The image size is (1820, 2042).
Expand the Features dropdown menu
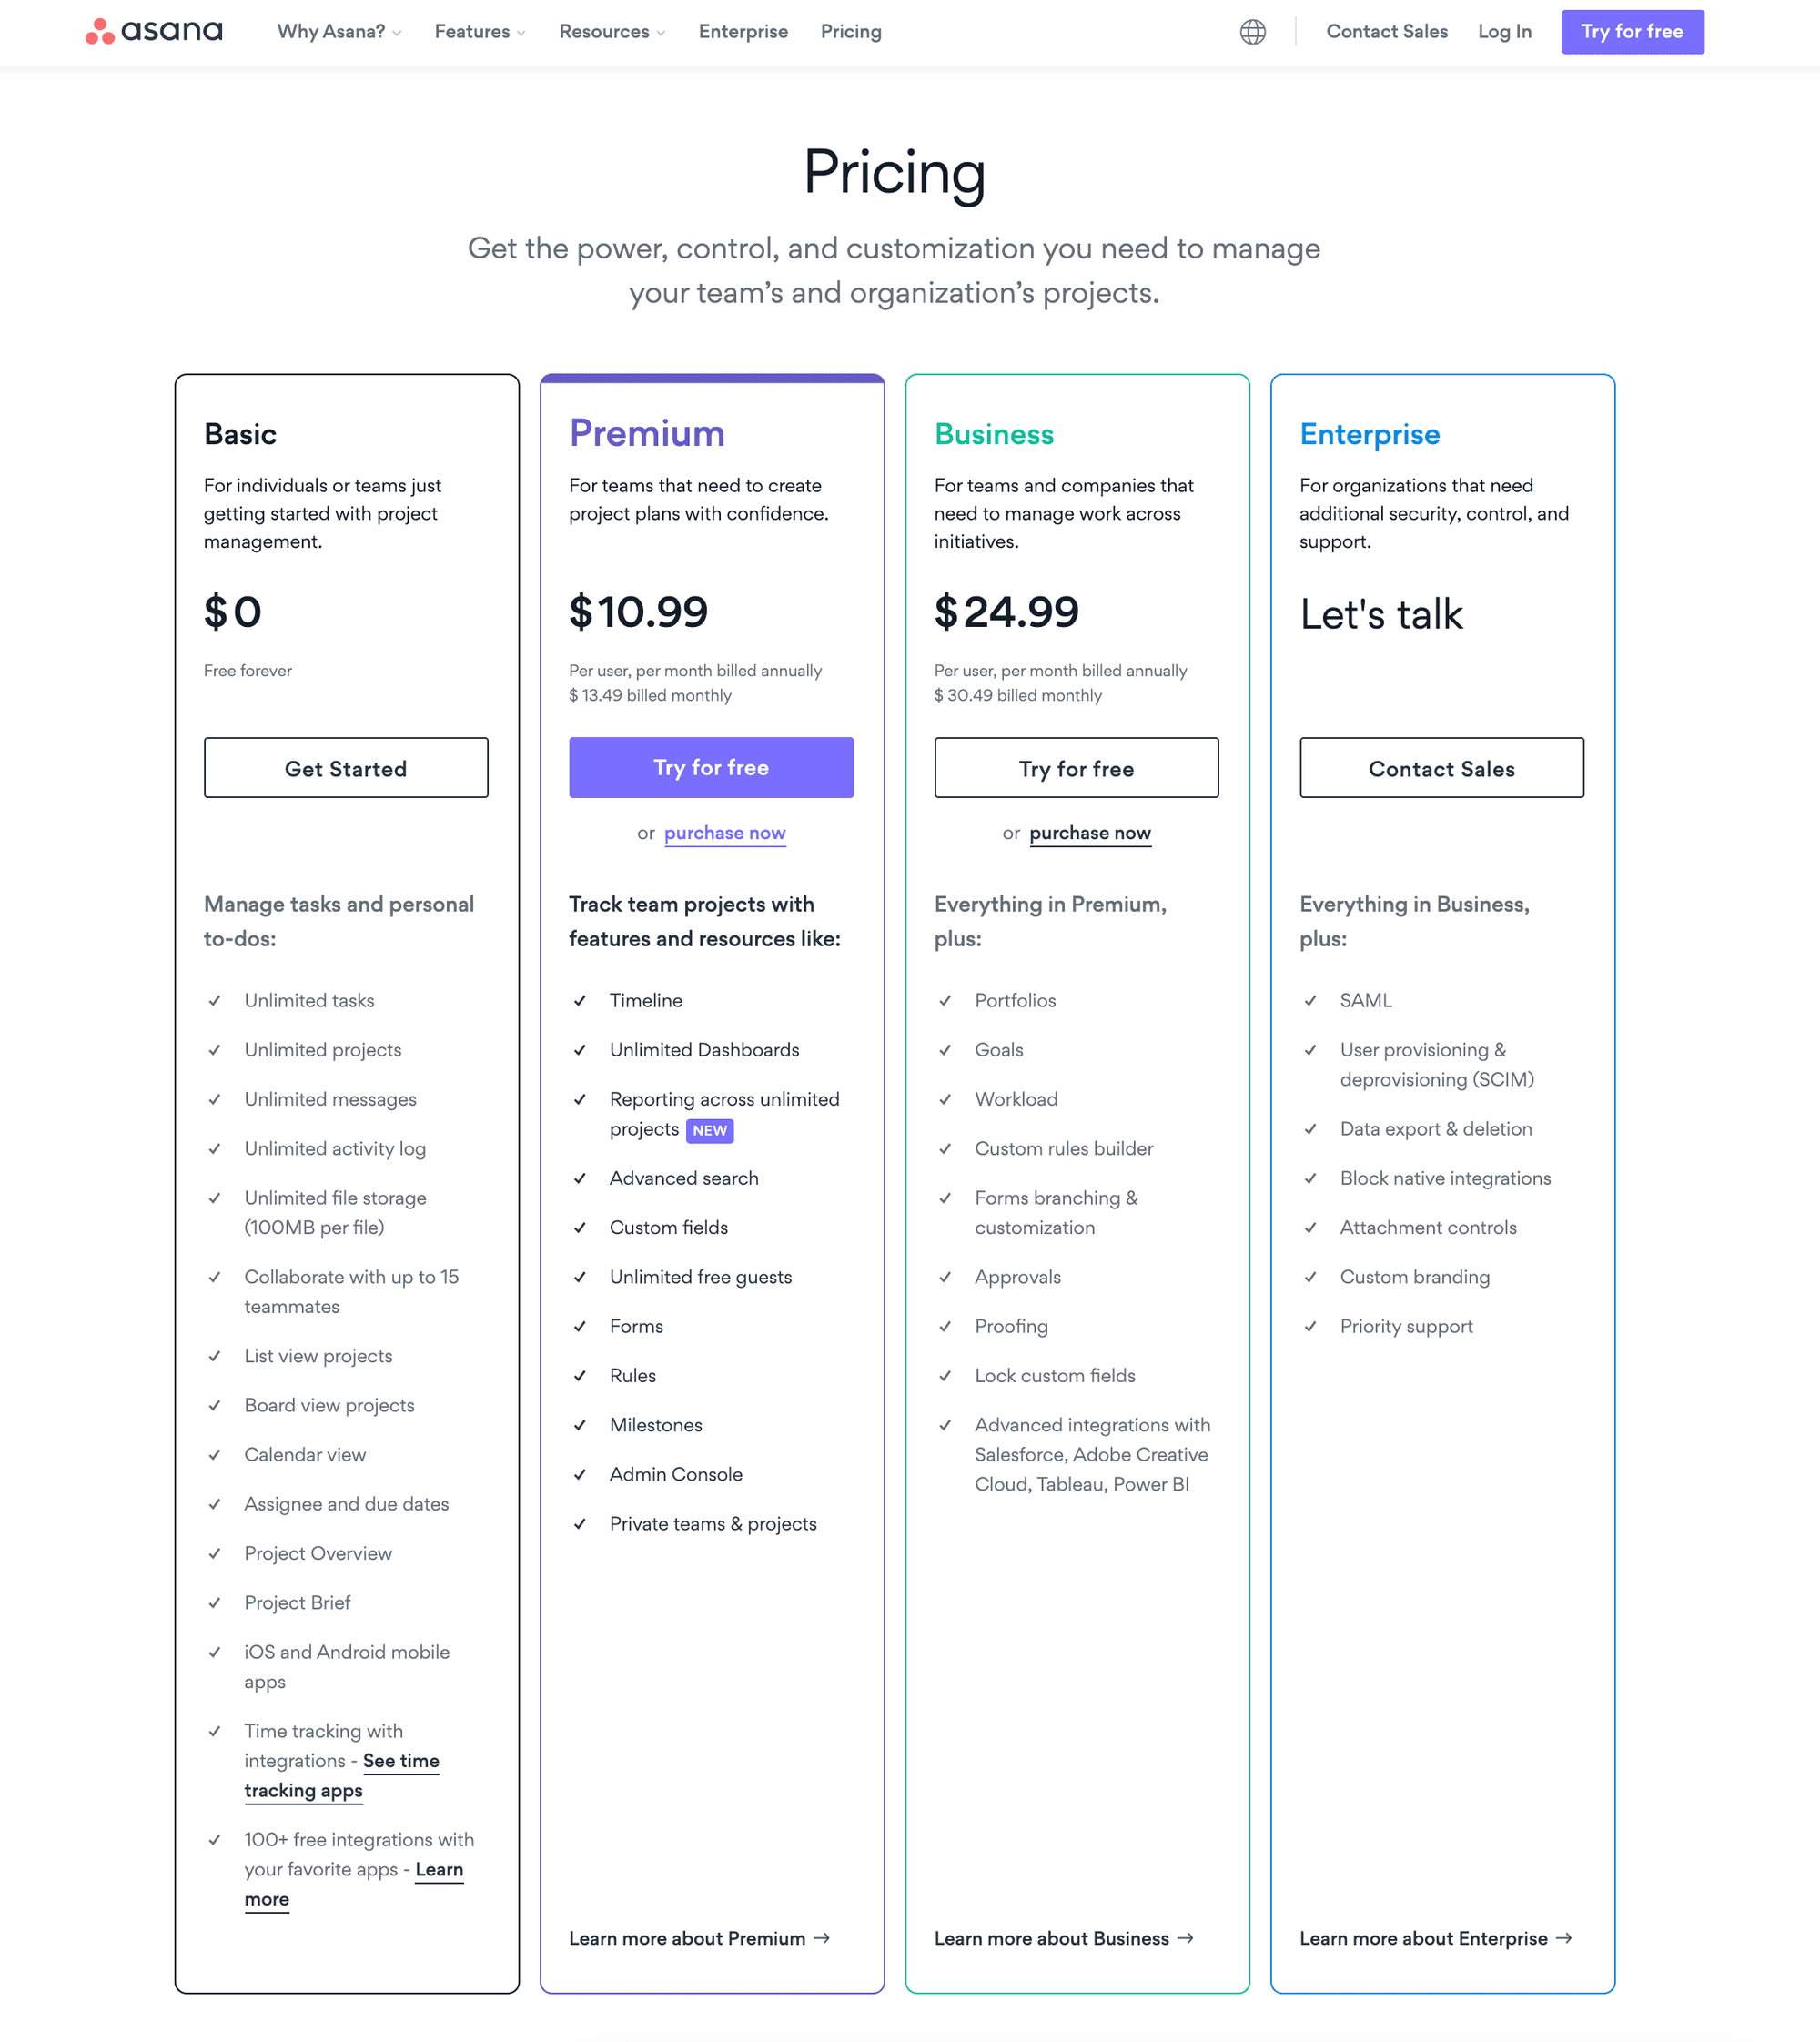pyautogui.click(x=479, y=32)
